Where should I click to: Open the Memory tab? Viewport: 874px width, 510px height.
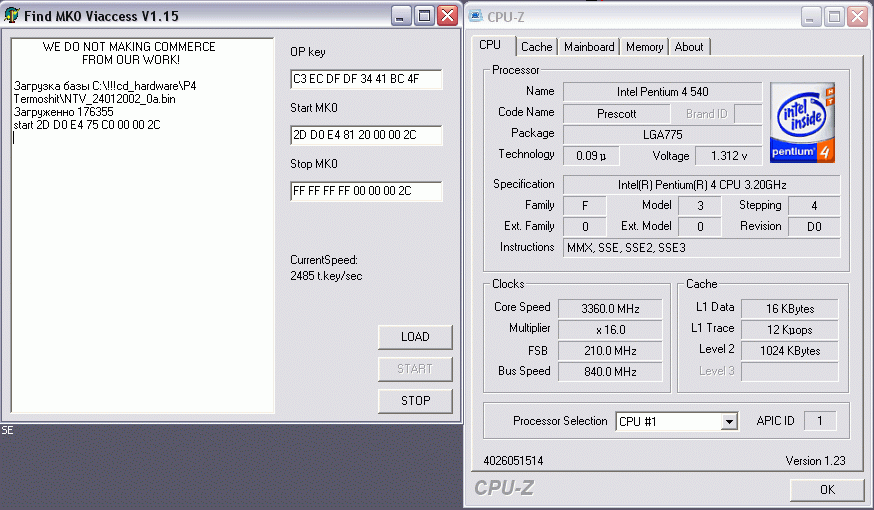644,47
